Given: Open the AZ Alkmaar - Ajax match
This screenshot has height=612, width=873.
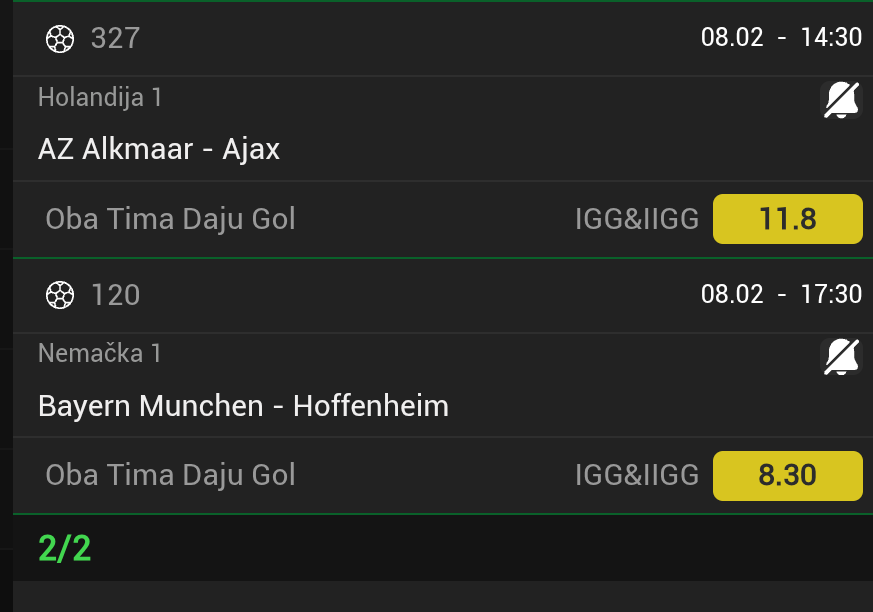Looking at the screenshot, I should point(159,149).
